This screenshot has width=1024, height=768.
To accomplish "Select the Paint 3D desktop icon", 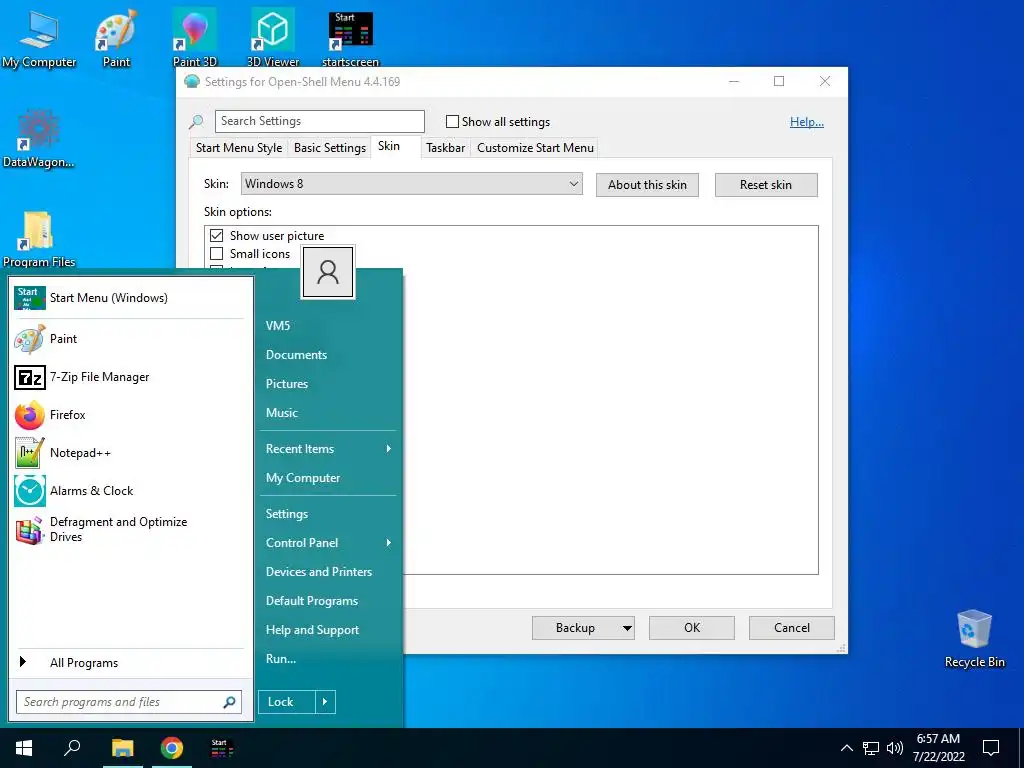I will click(x=195, y=39).
